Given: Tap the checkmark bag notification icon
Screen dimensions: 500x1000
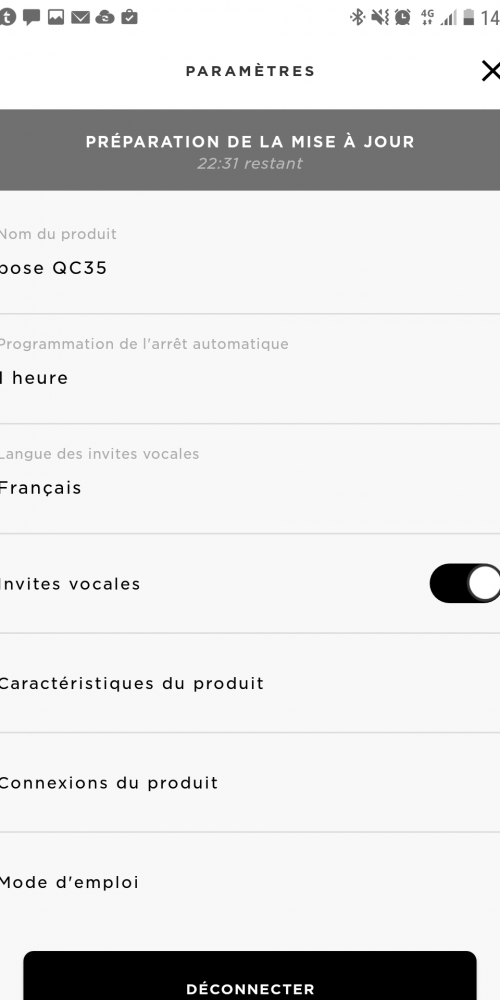Looking at the screenshot, I should (x=129, y=17).
